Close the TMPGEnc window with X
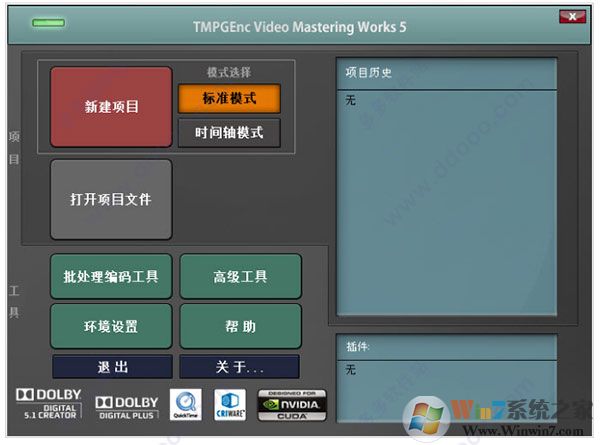Screen dimensions: 600x445 tap(572, 17)
